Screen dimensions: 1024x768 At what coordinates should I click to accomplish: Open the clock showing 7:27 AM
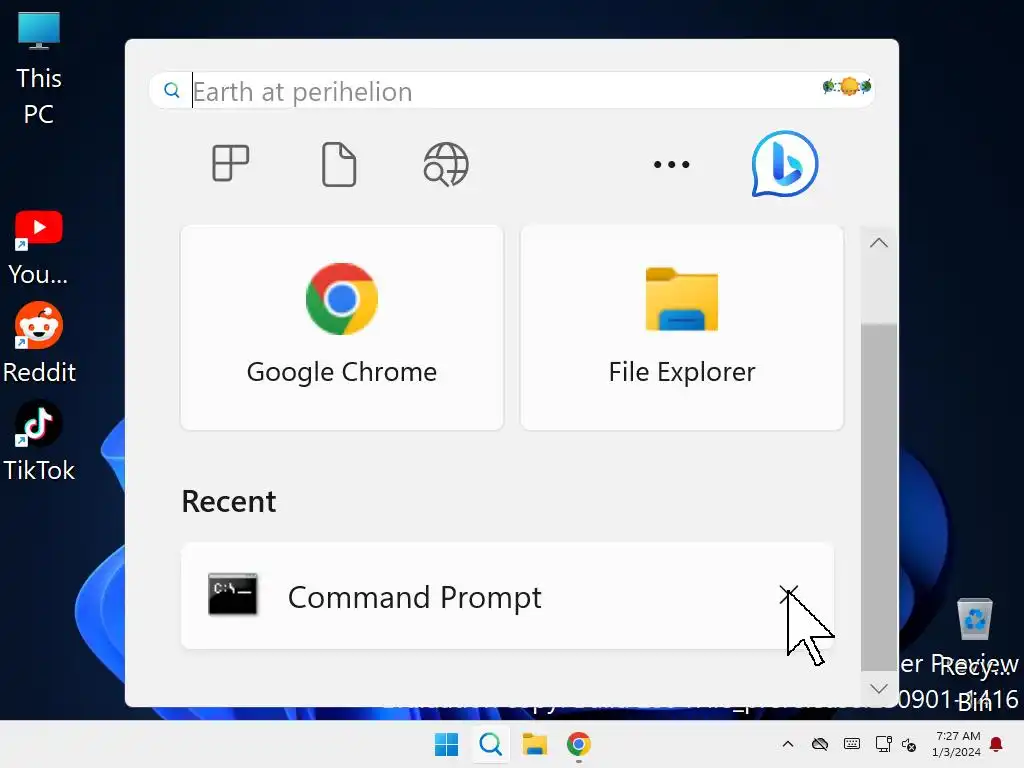tap(956, 744)
